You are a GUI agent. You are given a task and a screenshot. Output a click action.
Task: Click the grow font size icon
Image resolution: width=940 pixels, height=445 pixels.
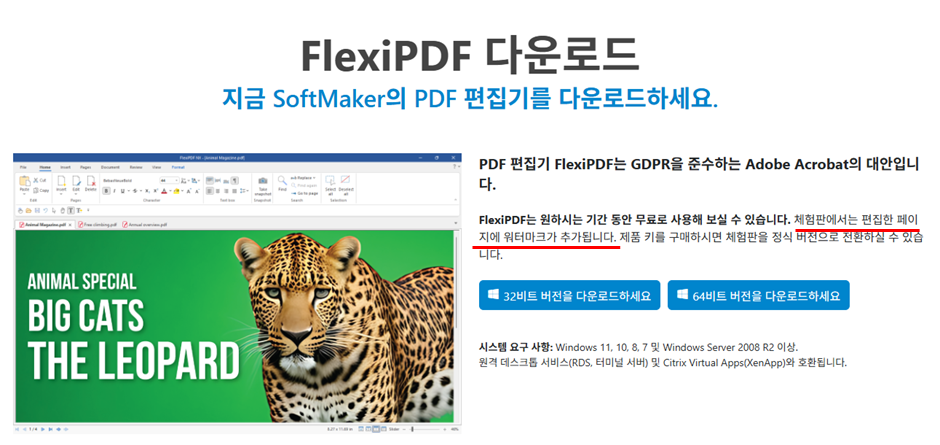188,191
